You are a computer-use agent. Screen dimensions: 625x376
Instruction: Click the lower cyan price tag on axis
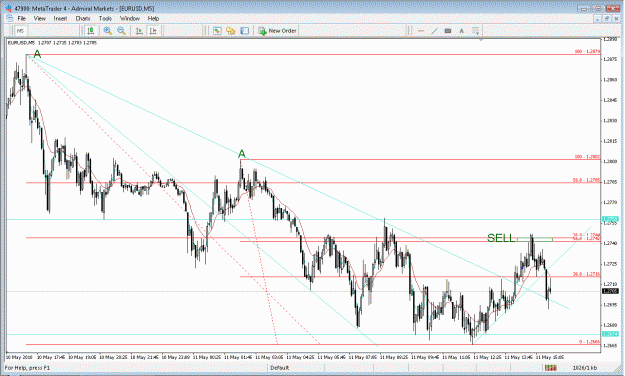click(x=610, y=334)
